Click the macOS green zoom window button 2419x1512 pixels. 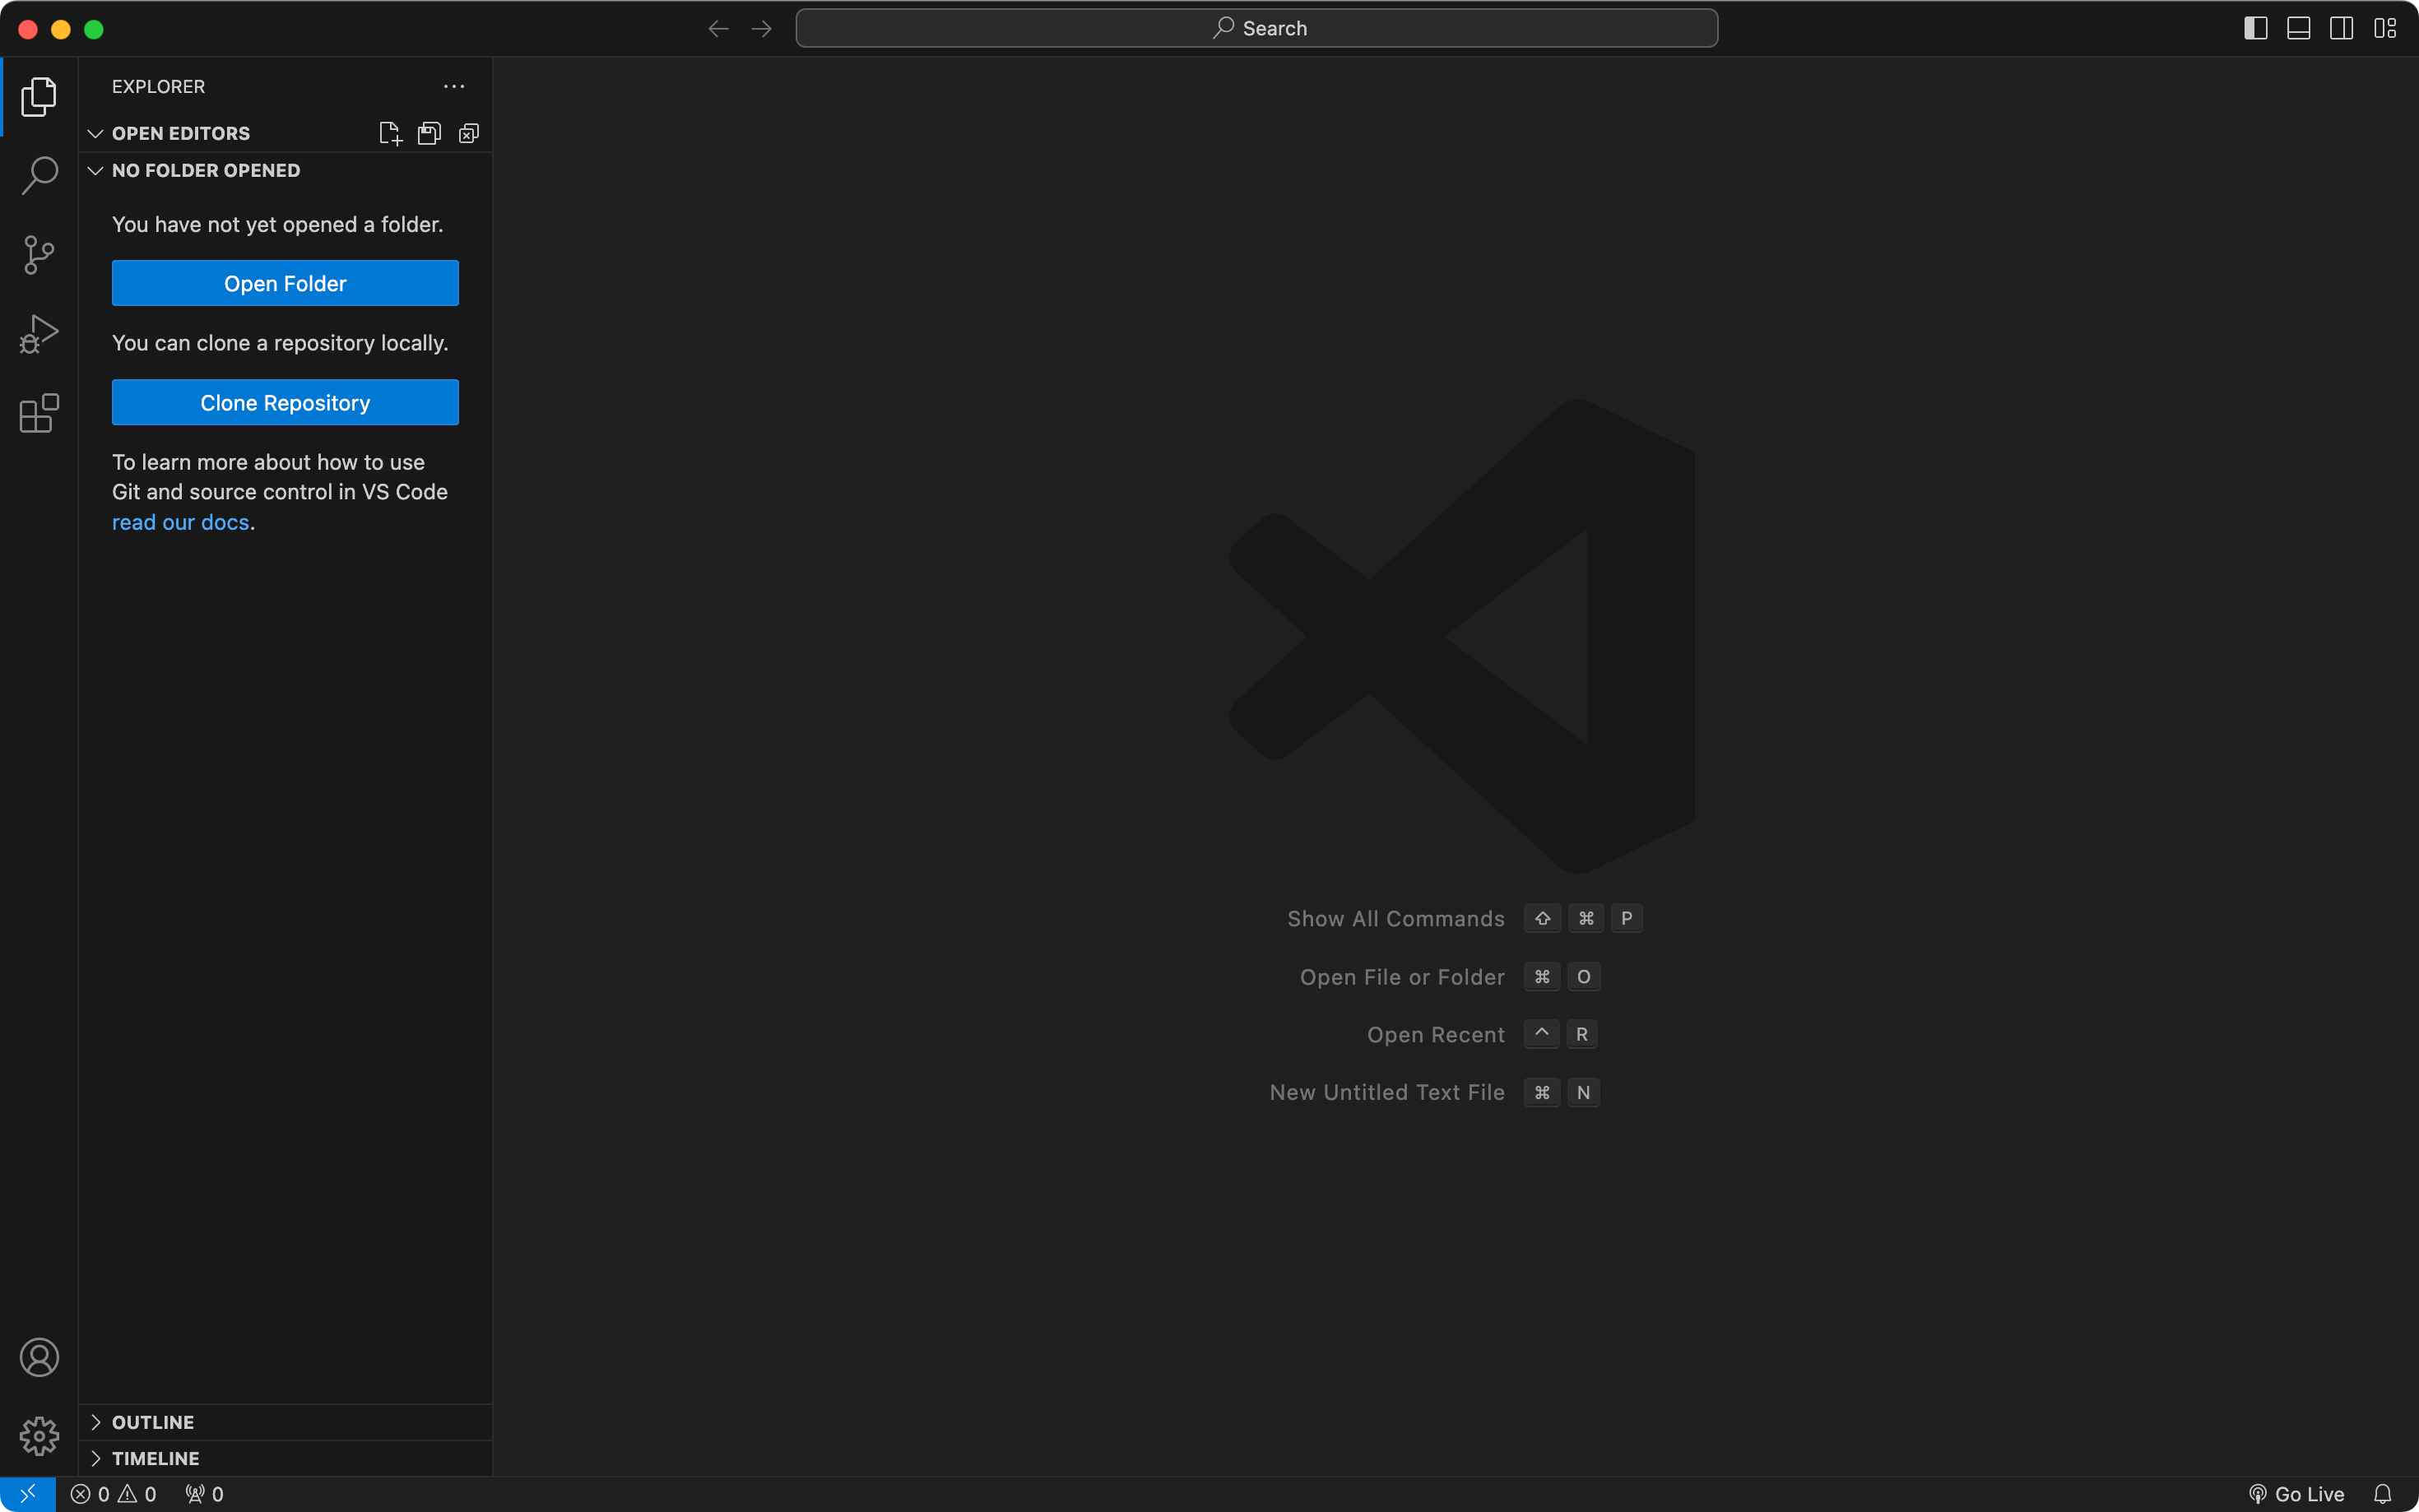(x=94, y=29)
